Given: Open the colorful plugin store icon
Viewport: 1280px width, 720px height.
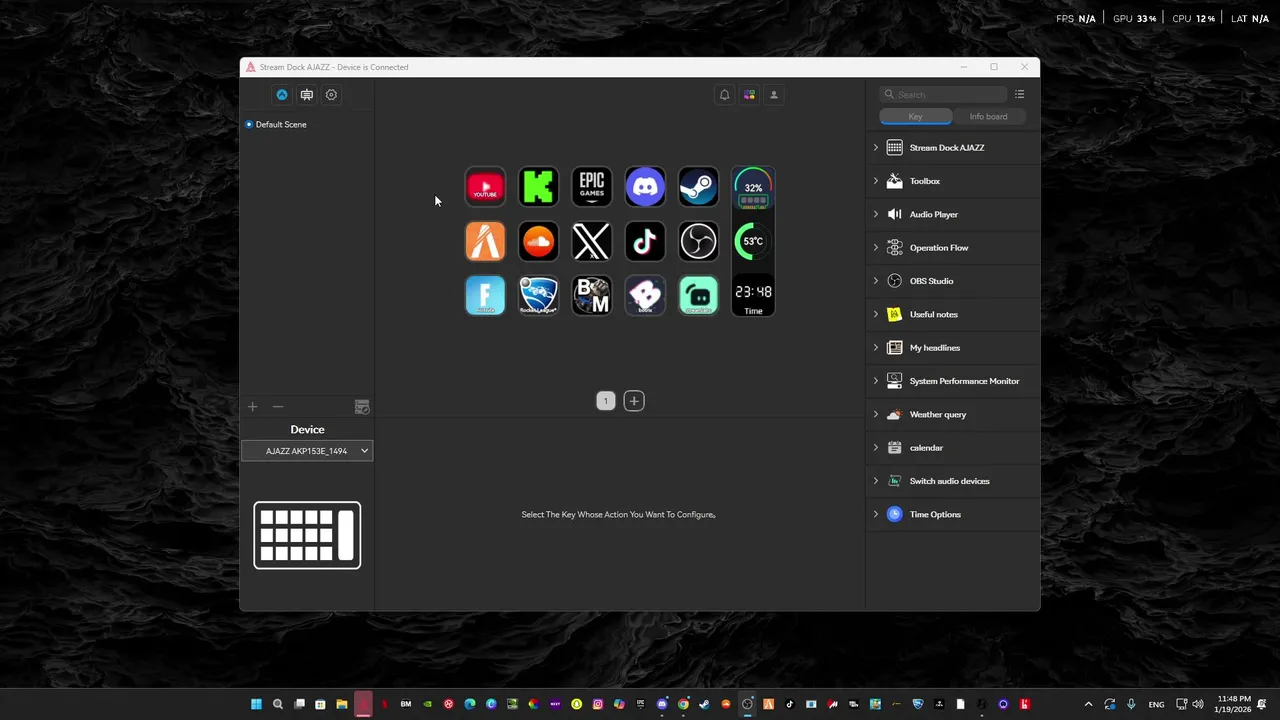Looking at the screenshot, I should pos(749,95).
